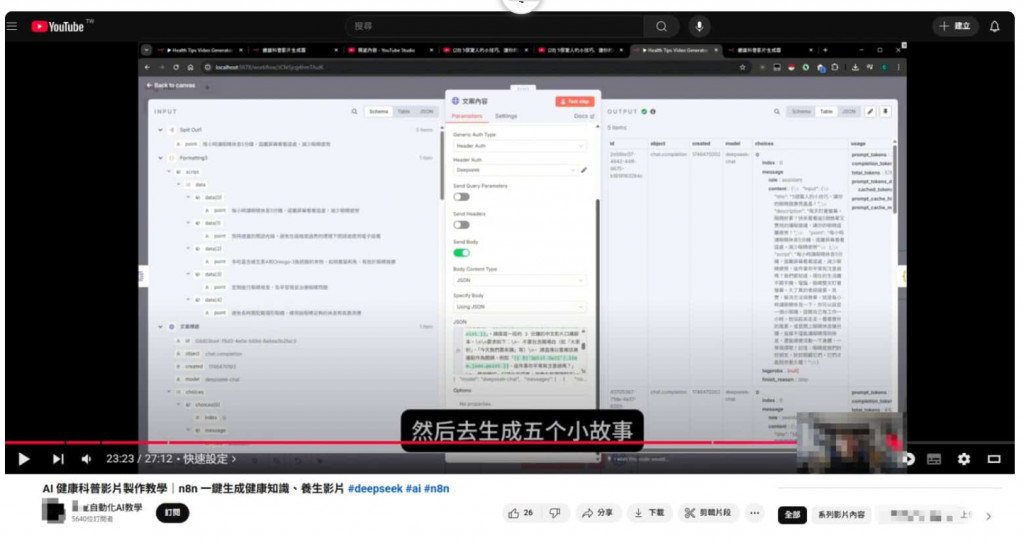Open the more actions ellipsis menu
This screenshot has height=543, width=1024.
[756, 513]
